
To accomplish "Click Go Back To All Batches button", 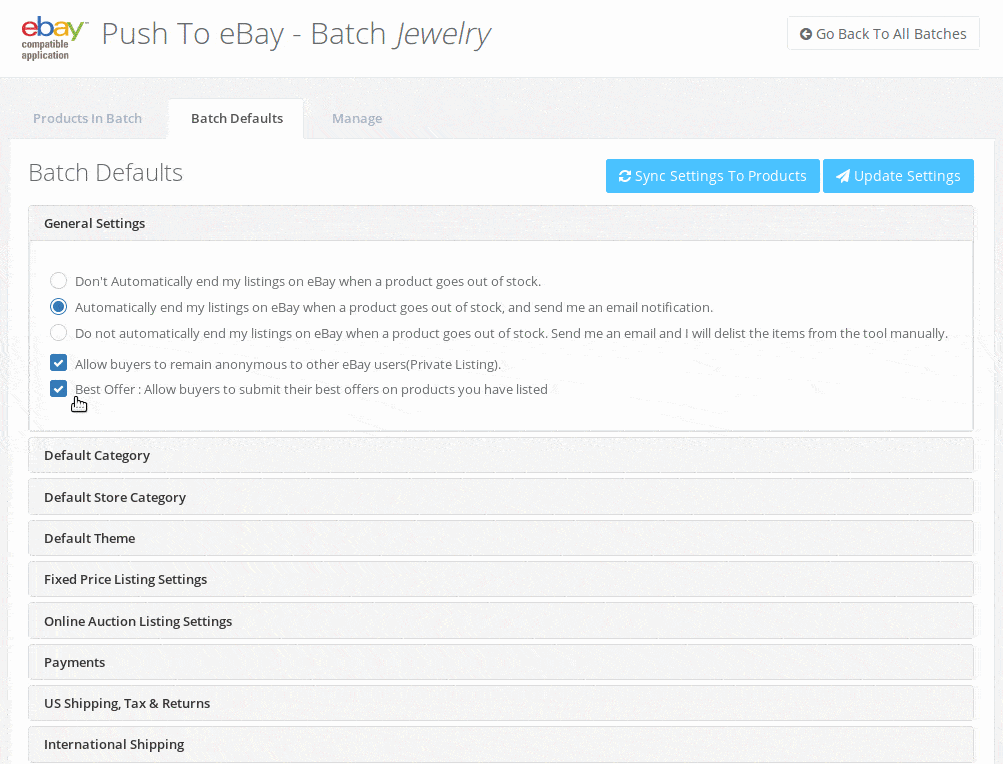I will pos(883,34).
